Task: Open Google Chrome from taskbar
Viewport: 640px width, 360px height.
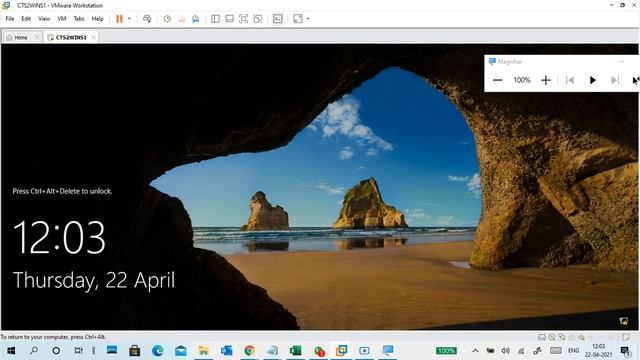Action: (x=249, y=351)
